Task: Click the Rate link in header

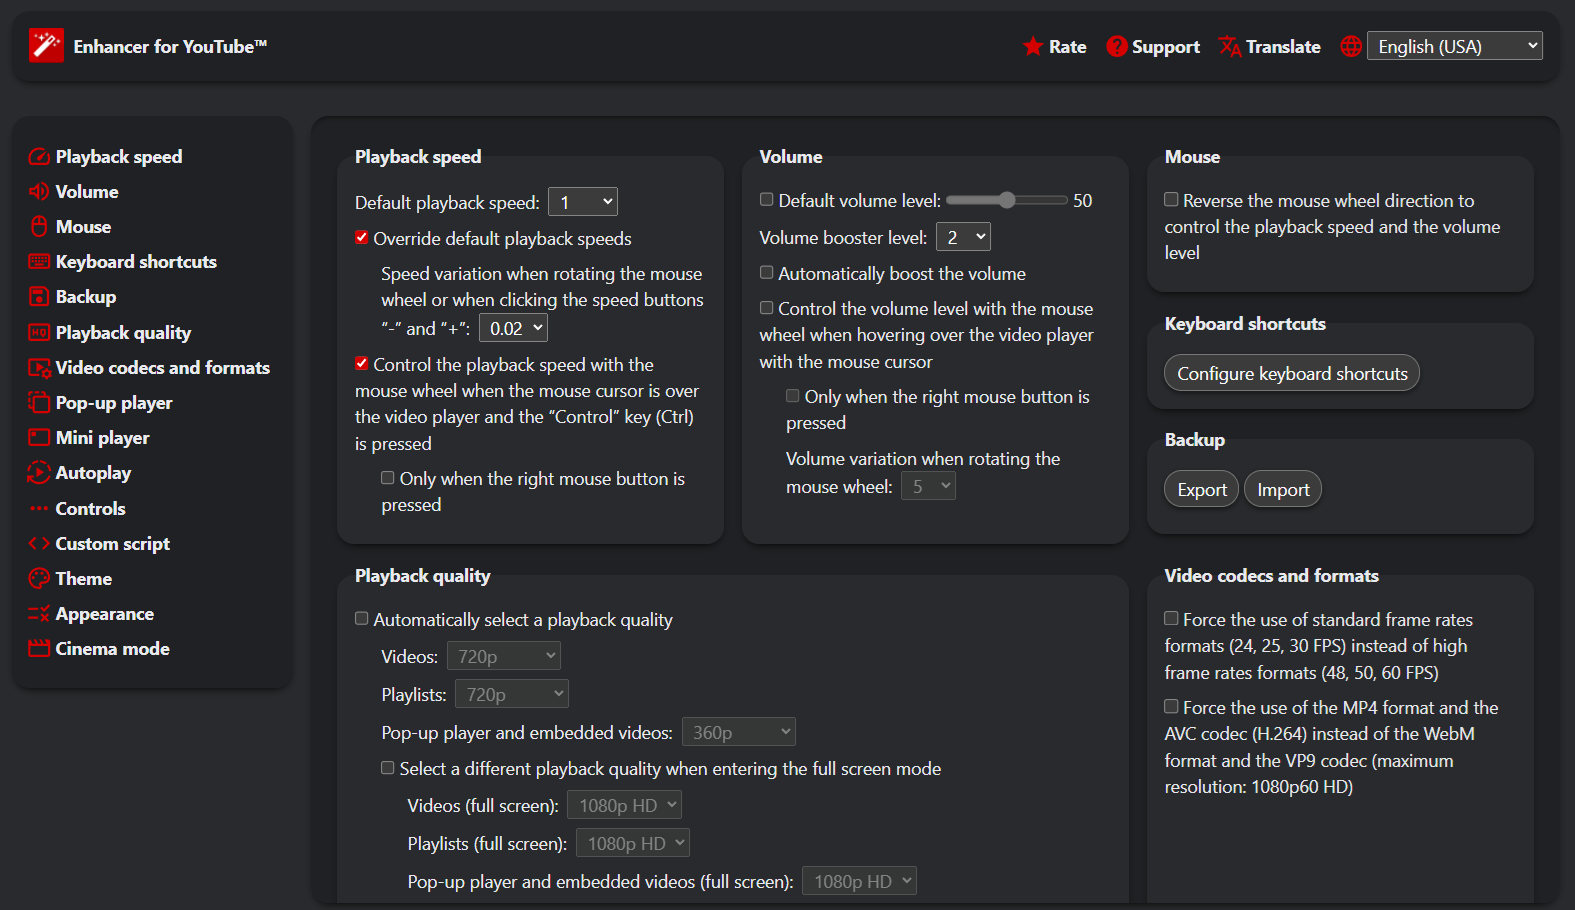Action: pos(1068,47)
